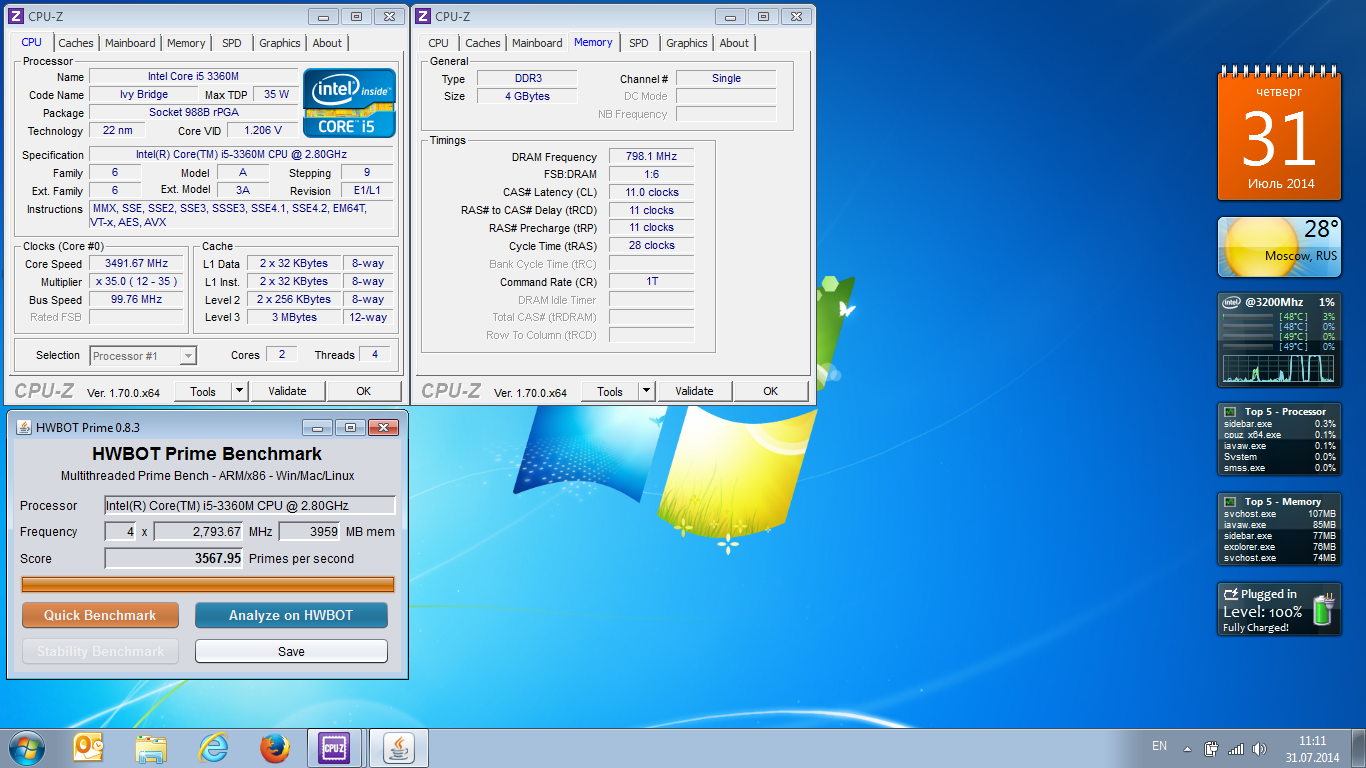This screenshot has height=768, width=1366.
Task: Open the SPD tab in the right CPU-Z window
Action: (639, 43)
